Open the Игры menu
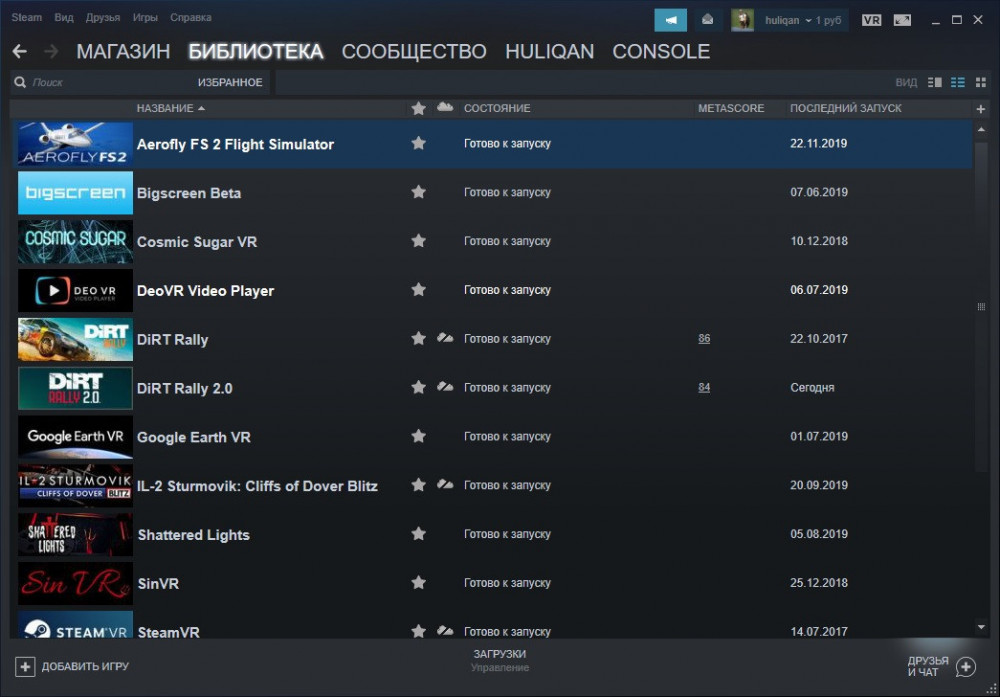 pos(145,18)
